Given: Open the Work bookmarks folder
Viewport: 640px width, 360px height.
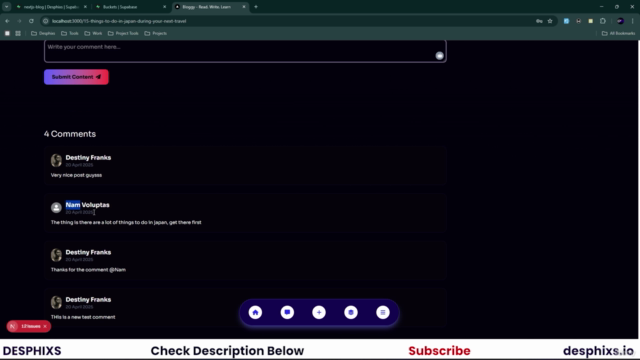Looking at the screenshot, I should pyautogui.click(x=93, y=33).
